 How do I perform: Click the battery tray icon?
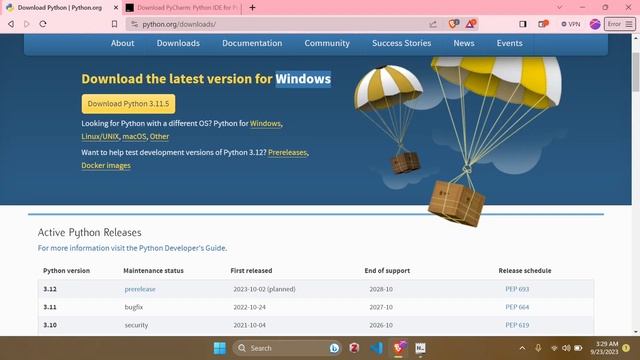point(578,348)
